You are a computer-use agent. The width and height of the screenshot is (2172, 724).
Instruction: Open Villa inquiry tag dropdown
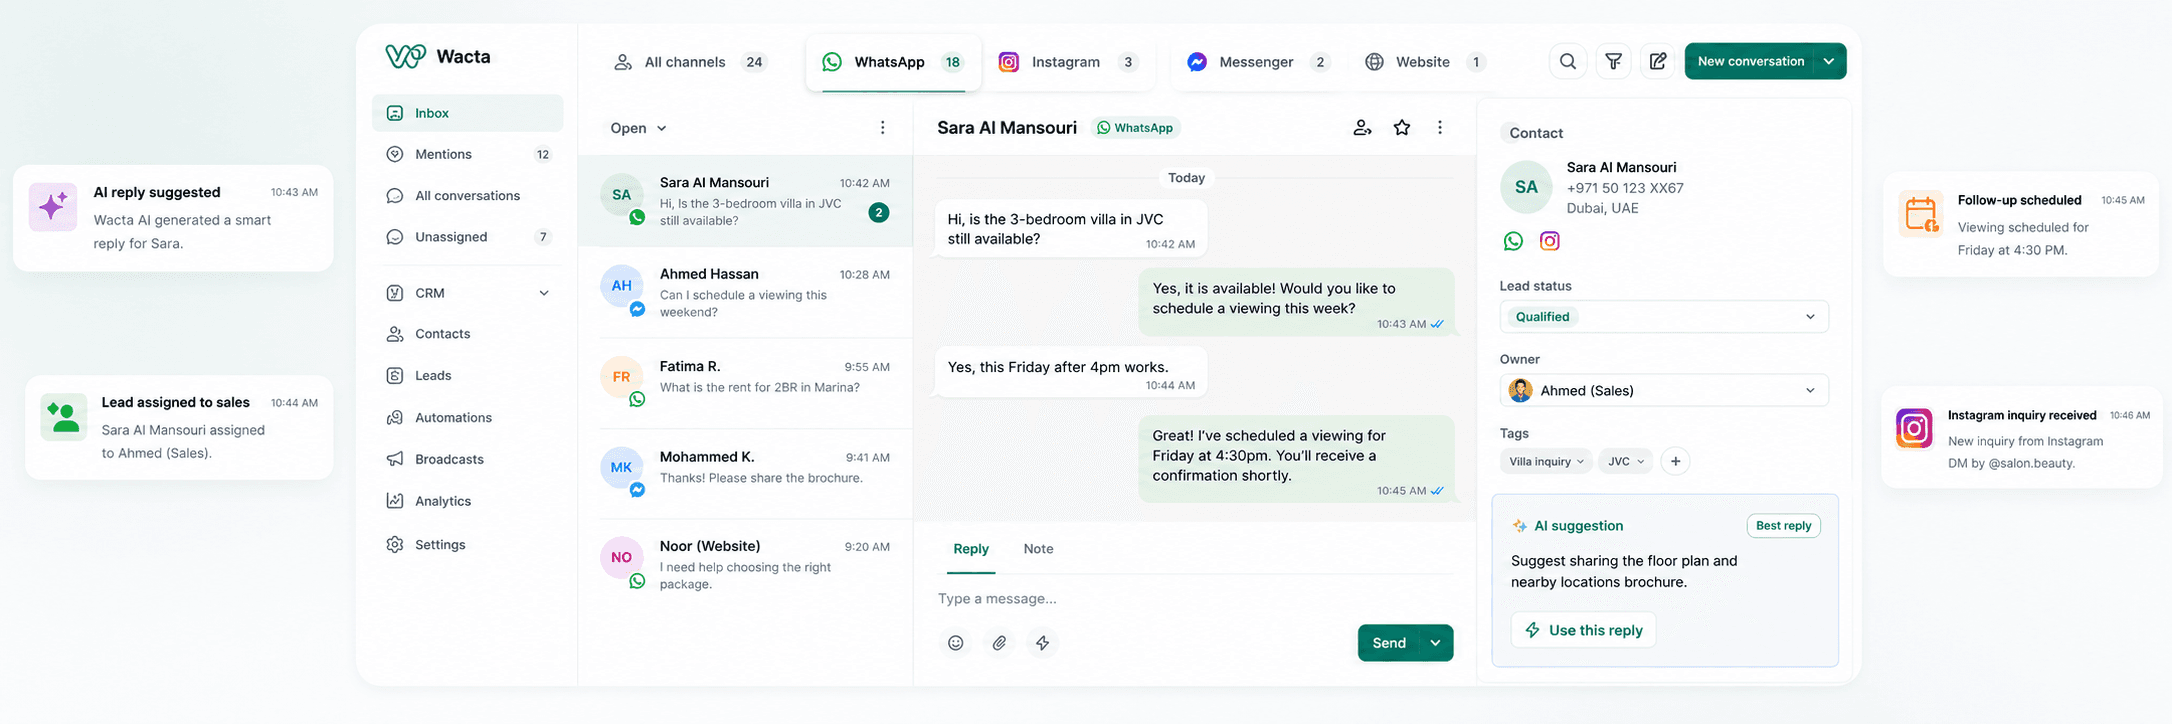tap(1546, 461)
